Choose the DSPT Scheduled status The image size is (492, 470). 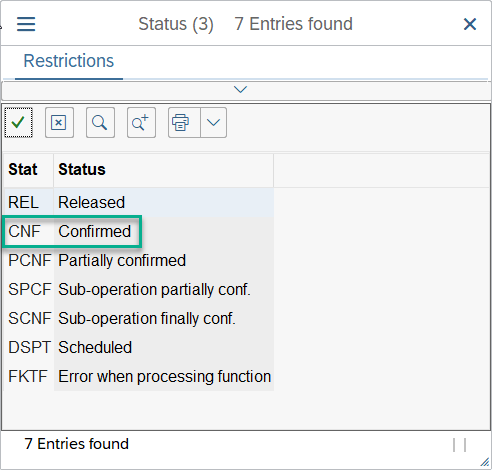coord(139,347)
